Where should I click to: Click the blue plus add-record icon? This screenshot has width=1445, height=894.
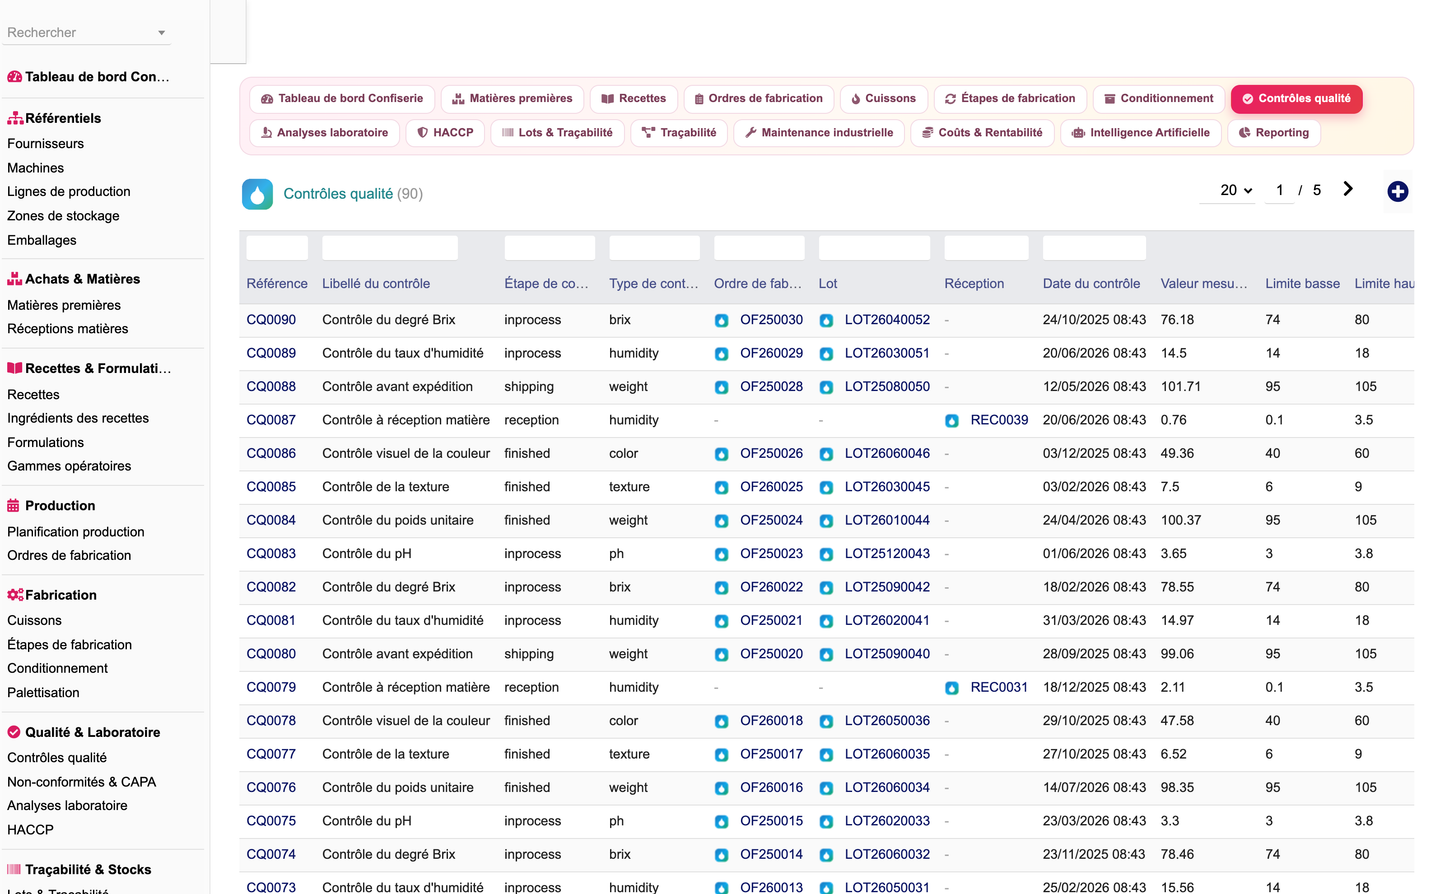1398,191
